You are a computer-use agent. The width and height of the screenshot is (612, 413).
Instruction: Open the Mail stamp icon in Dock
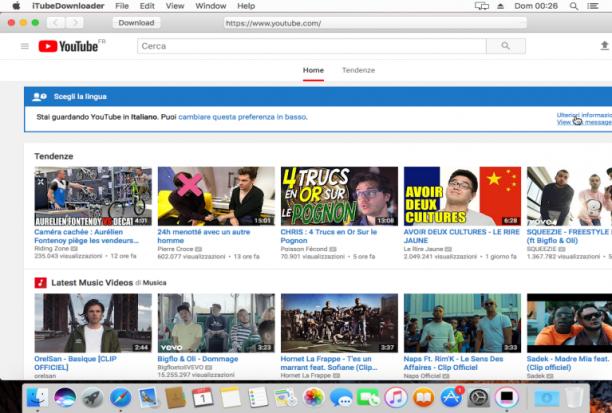148,397
